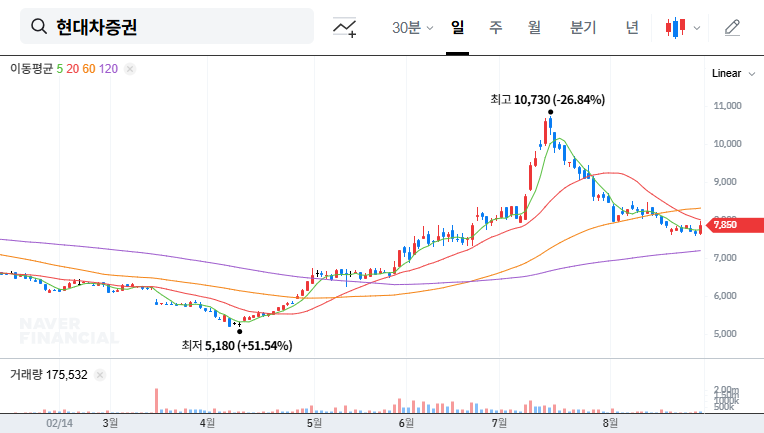Open the add indicator chart icon

[344, 27]
